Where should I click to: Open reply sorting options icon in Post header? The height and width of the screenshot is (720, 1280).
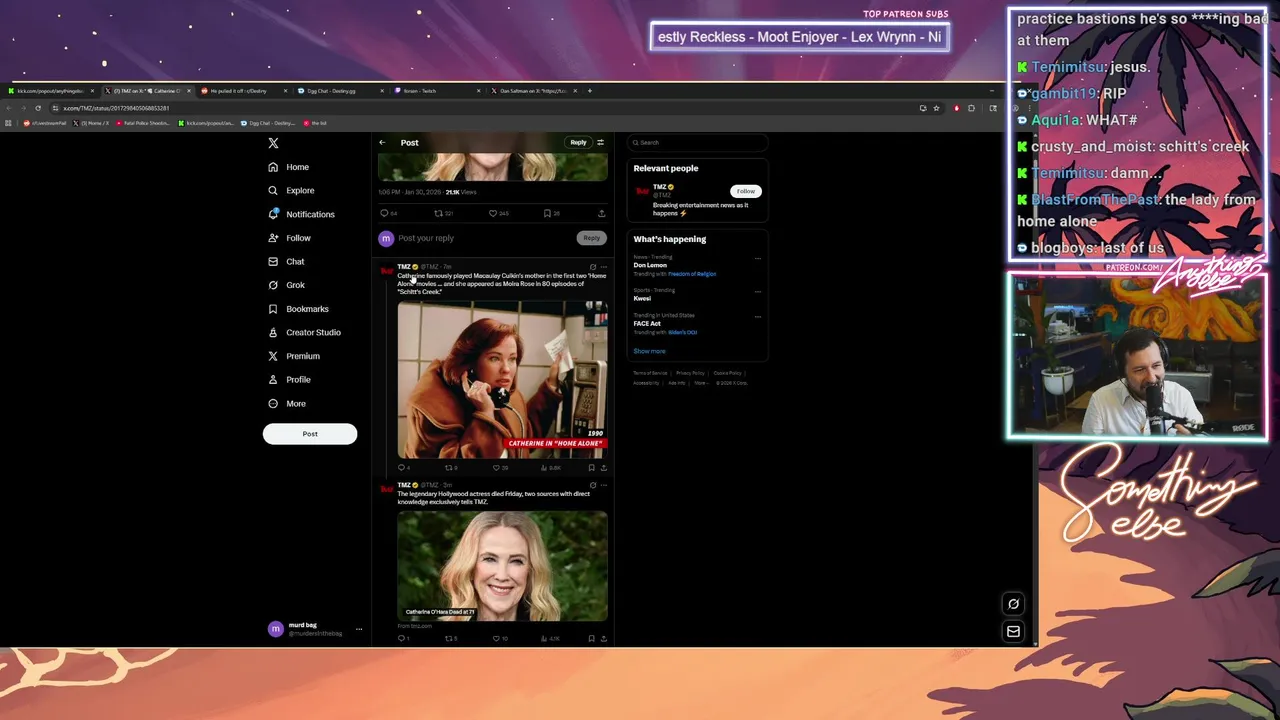(x=600, y=142)
